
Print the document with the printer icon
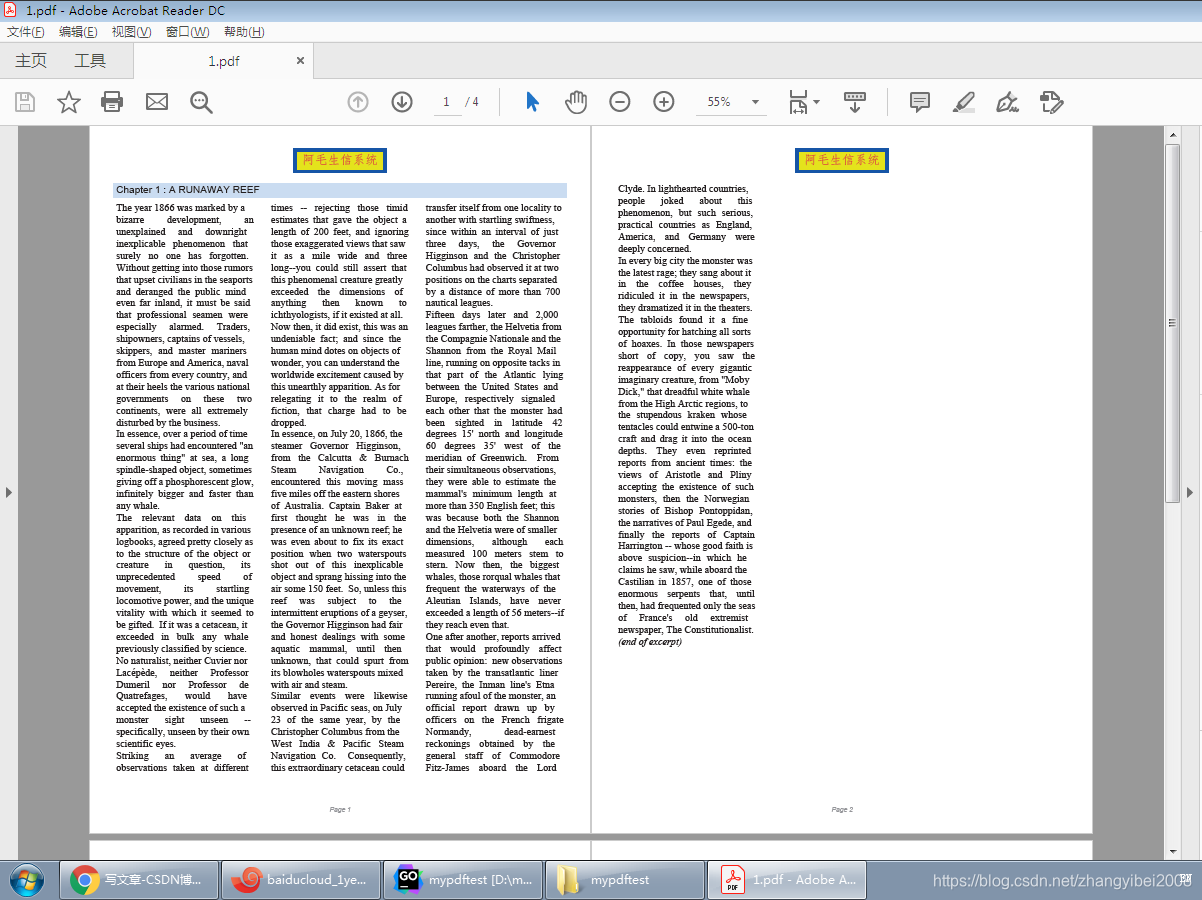click(112, 102)
